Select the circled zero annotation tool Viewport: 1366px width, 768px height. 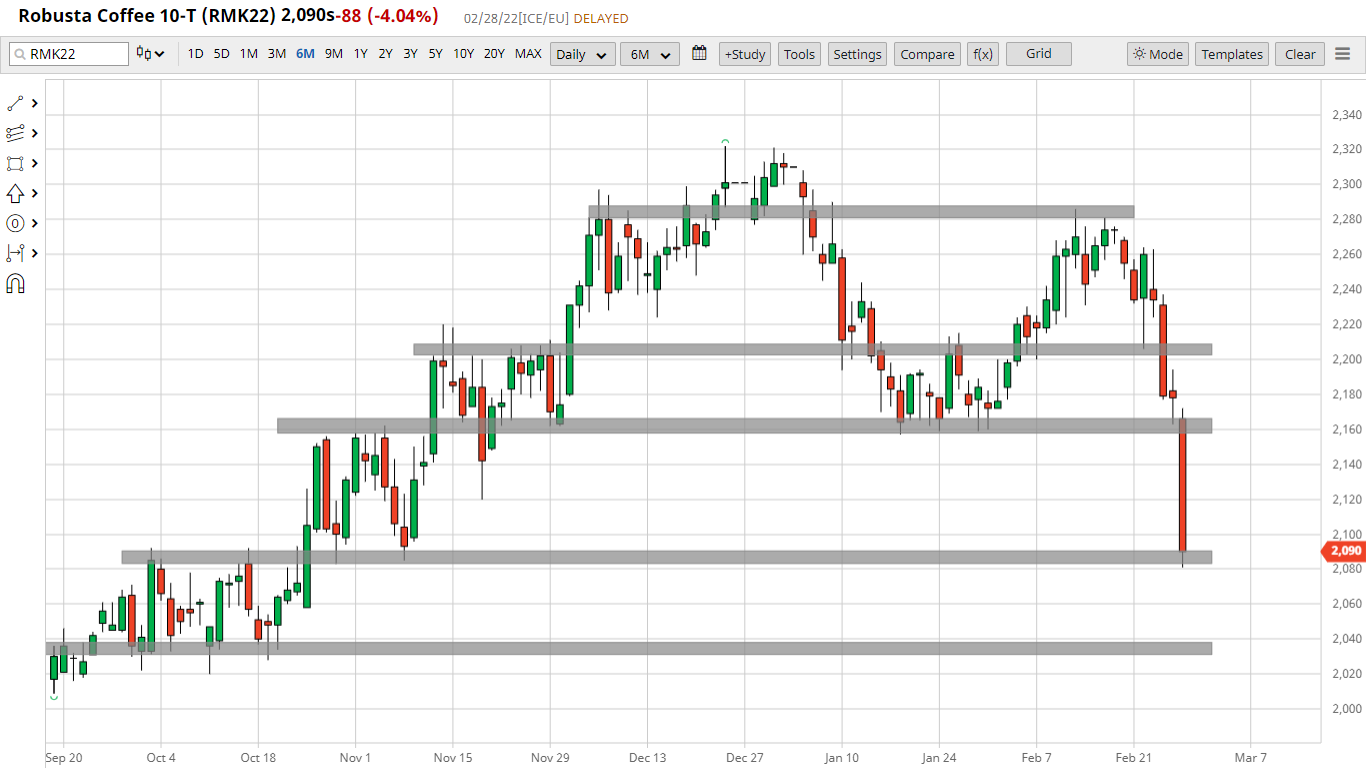(x=15, y=223)
